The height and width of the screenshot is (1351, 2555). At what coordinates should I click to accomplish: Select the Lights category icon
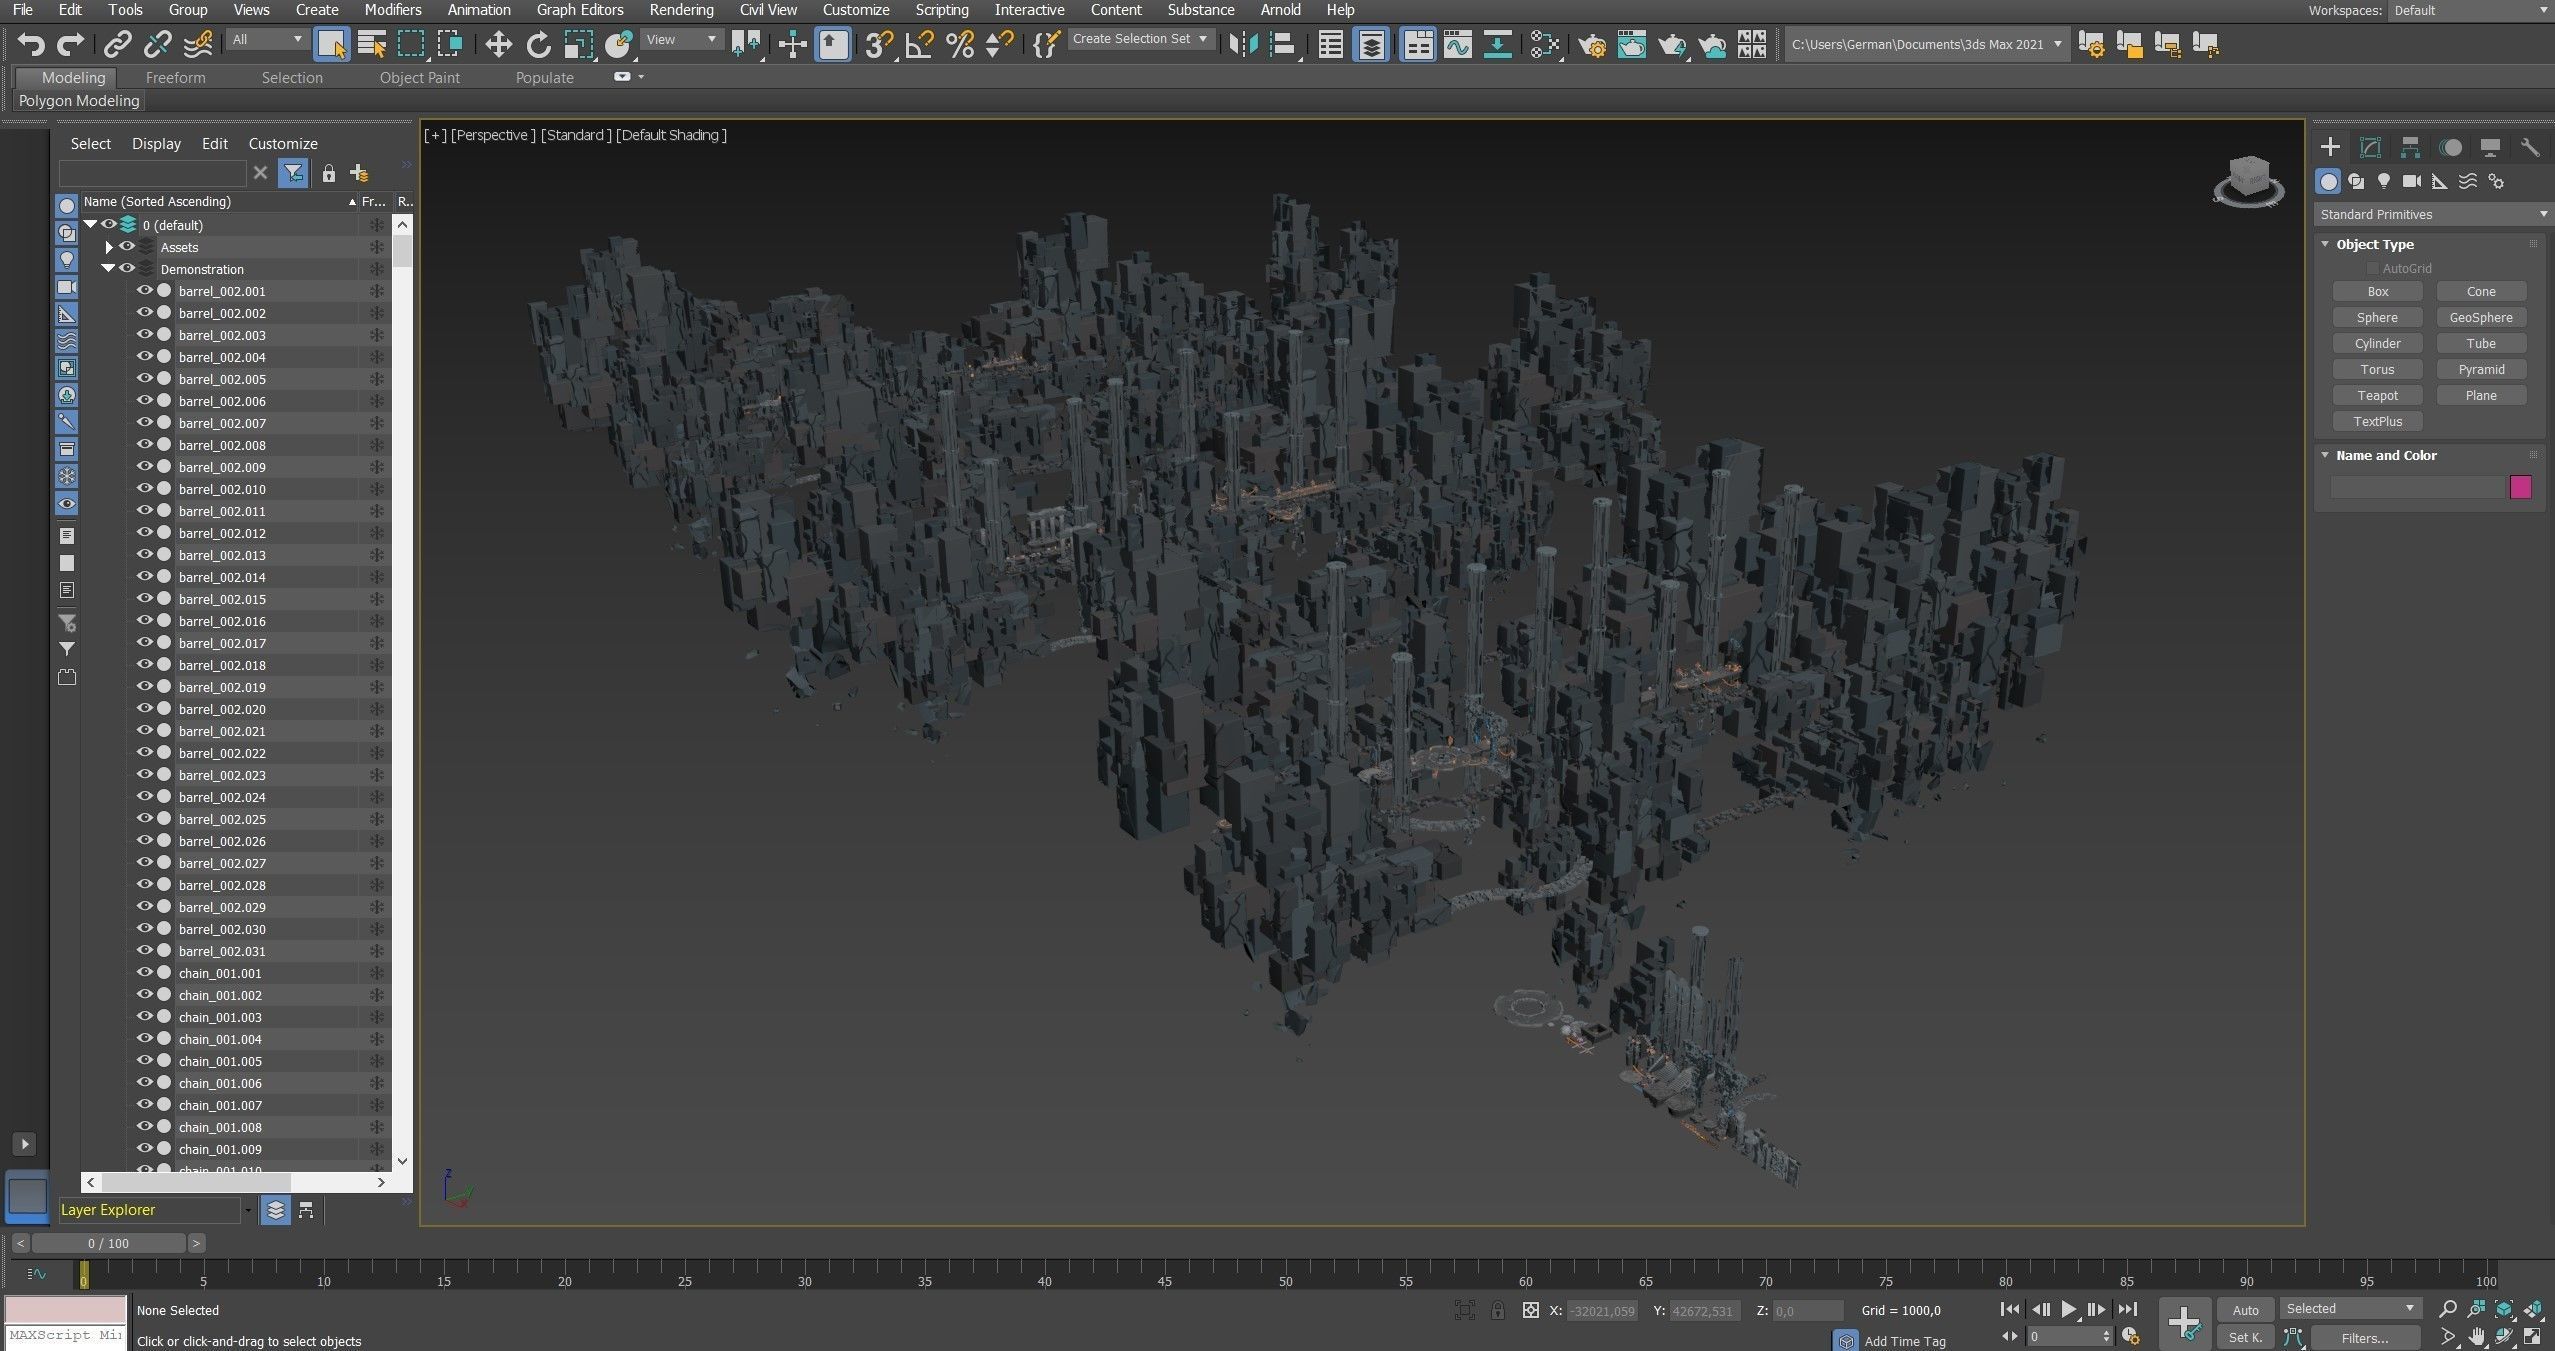(2384, 181)
